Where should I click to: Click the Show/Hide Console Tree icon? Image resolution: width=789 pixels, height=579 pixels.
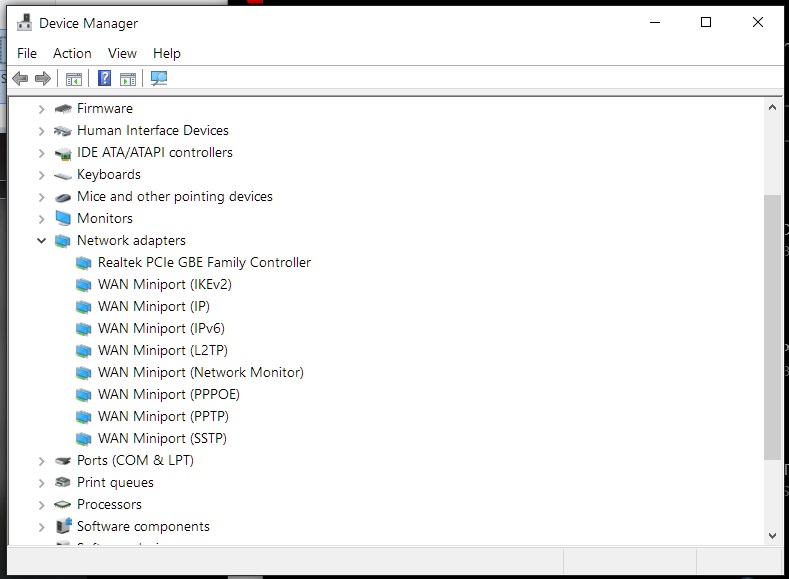pos(74,79)
